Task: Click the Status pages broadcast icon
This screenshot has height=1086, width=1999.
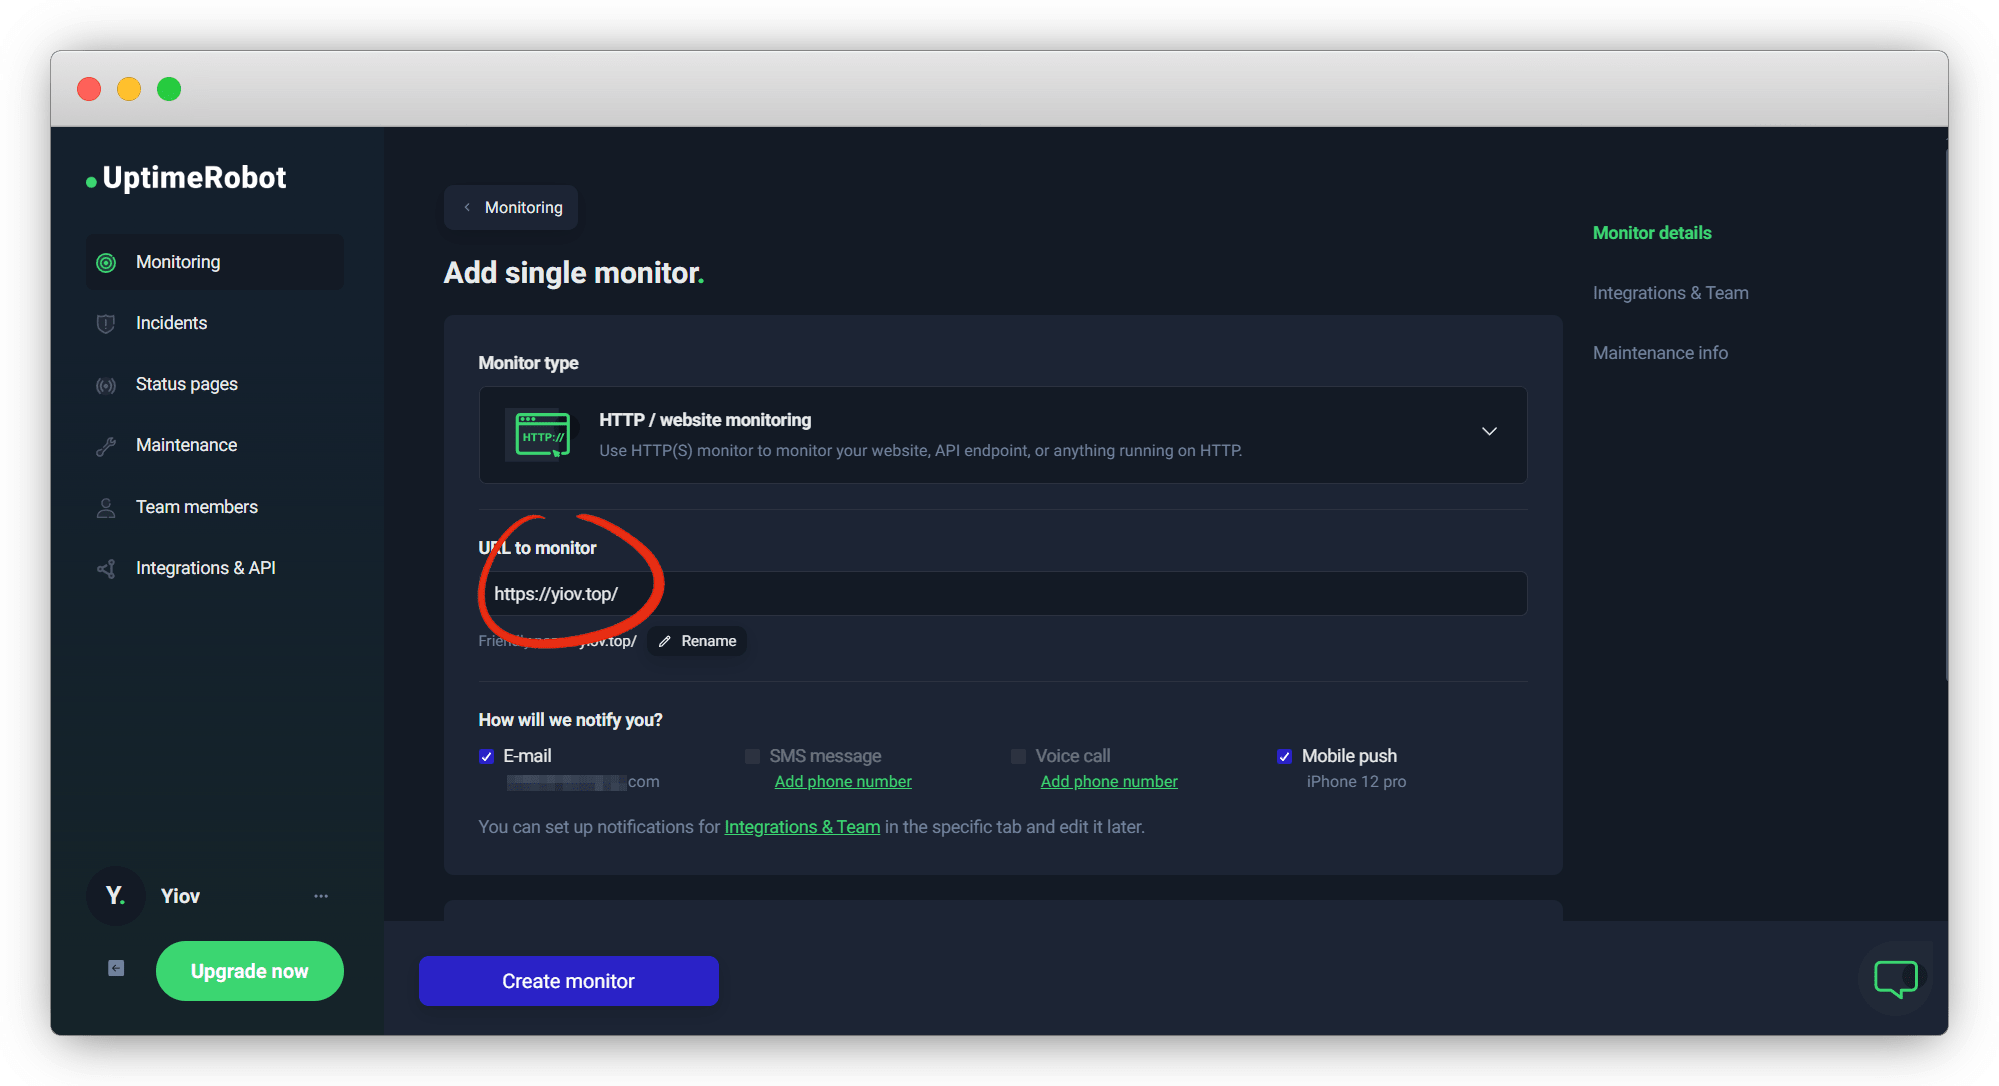Action: tap(106, 385)
